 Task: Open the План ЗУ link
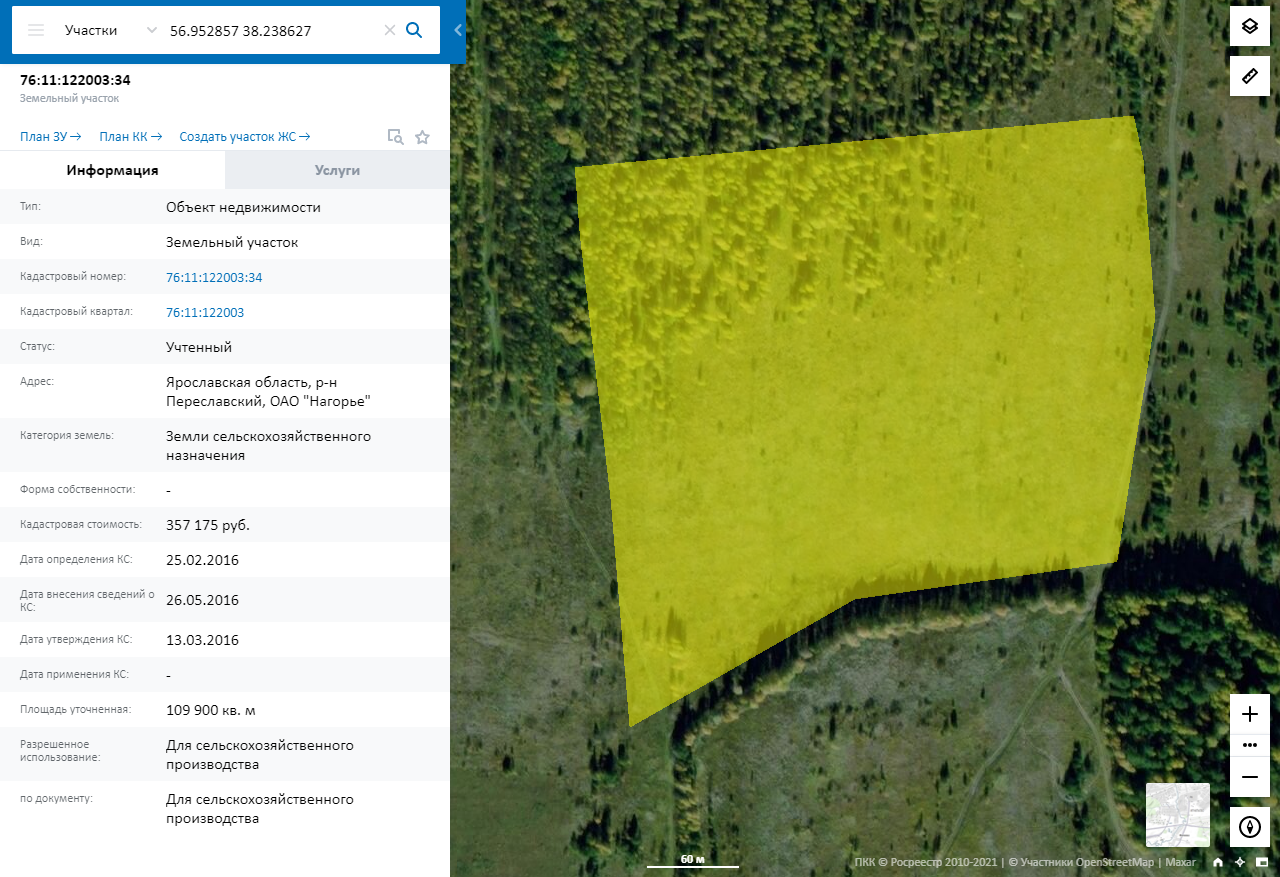pyautogui.click(x=50, y=137)
